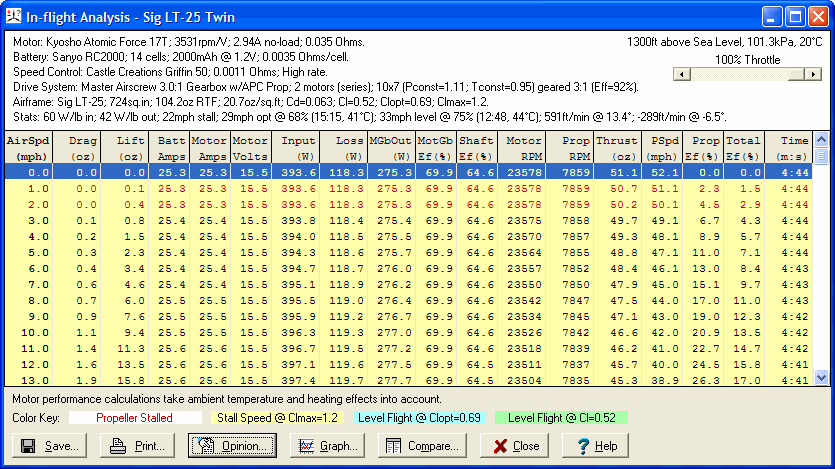
Task: Click the Shaft Ef(%) column header
Action: point(477,148)
